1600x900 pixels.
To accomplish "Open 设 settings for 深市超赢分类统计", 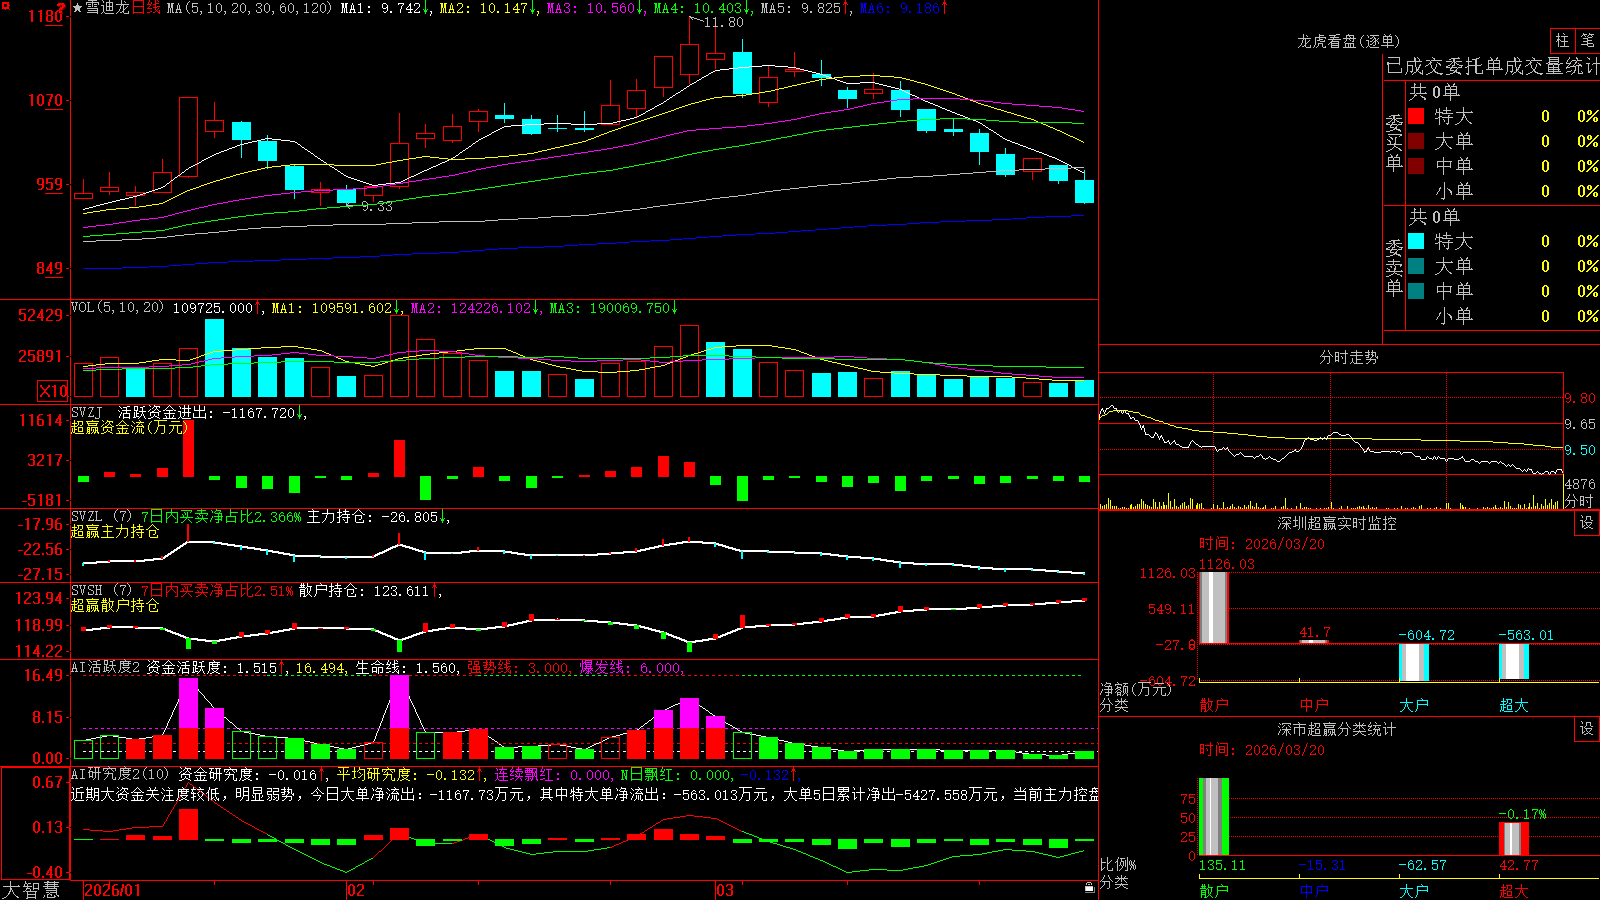I will click(1587, 729).
